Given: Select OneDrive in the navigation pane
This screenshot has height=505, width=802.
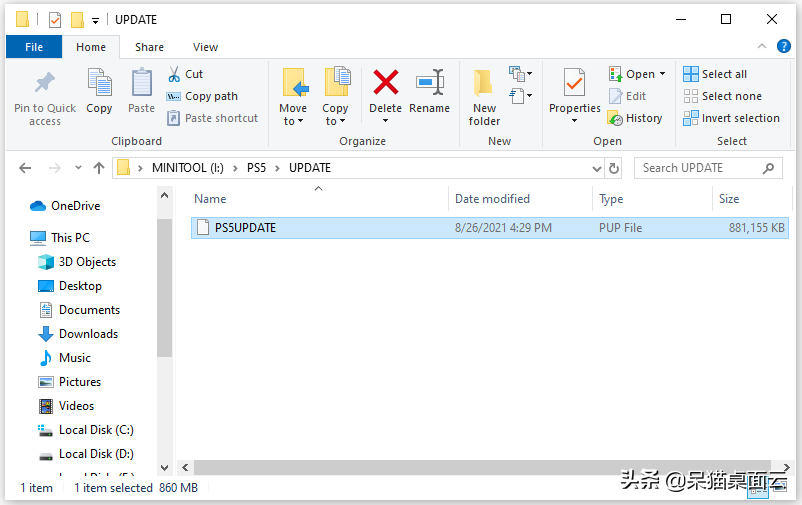Looking at the screenshot, I should tap(65, 206).
